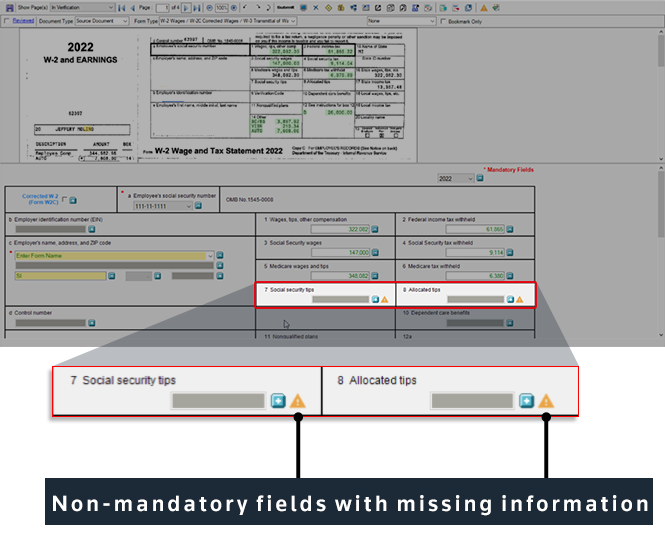Click the blue button beside Social Security wages

point(375,253)
